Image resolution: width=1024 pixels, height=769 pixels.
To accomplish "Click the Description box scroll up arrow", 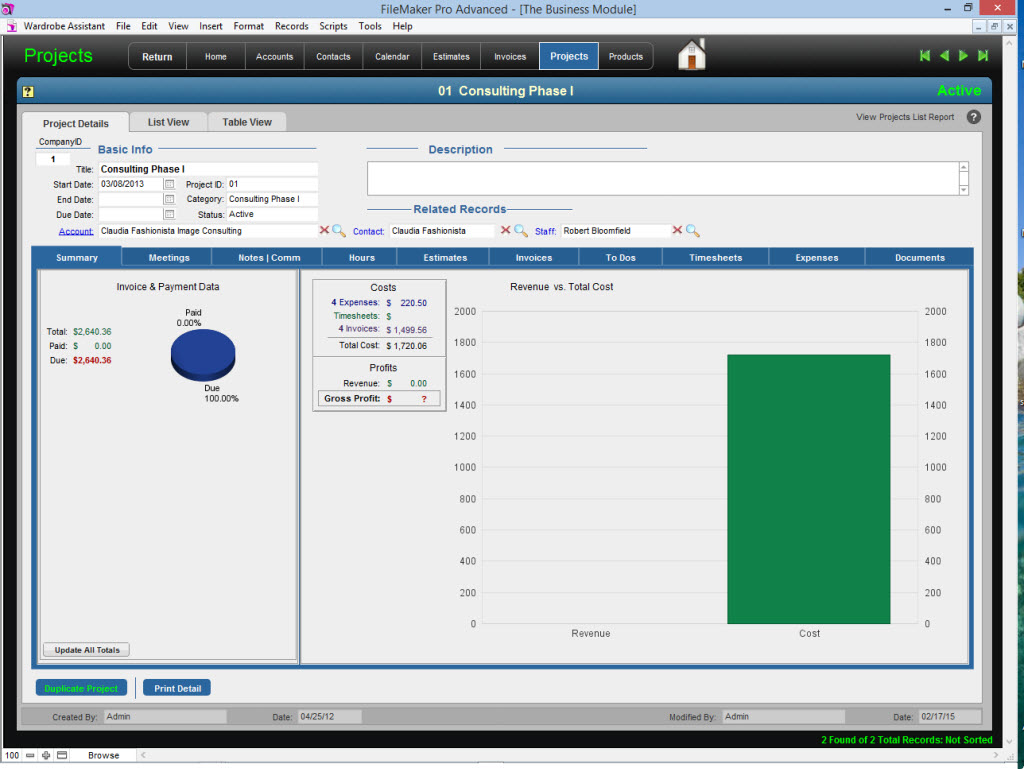I will 963,167.
